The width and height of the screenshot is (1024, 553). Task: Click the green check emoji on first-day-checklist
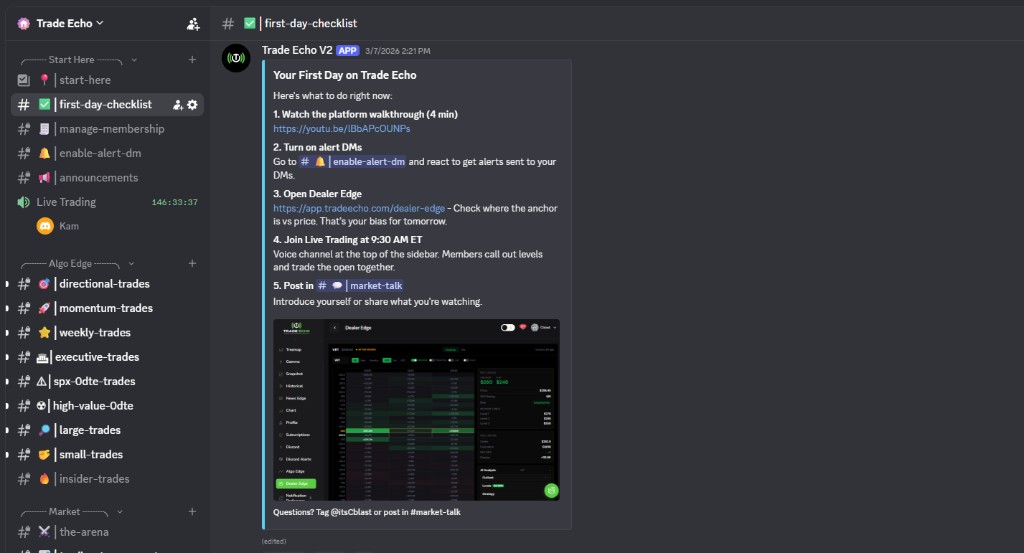point(44,104)
